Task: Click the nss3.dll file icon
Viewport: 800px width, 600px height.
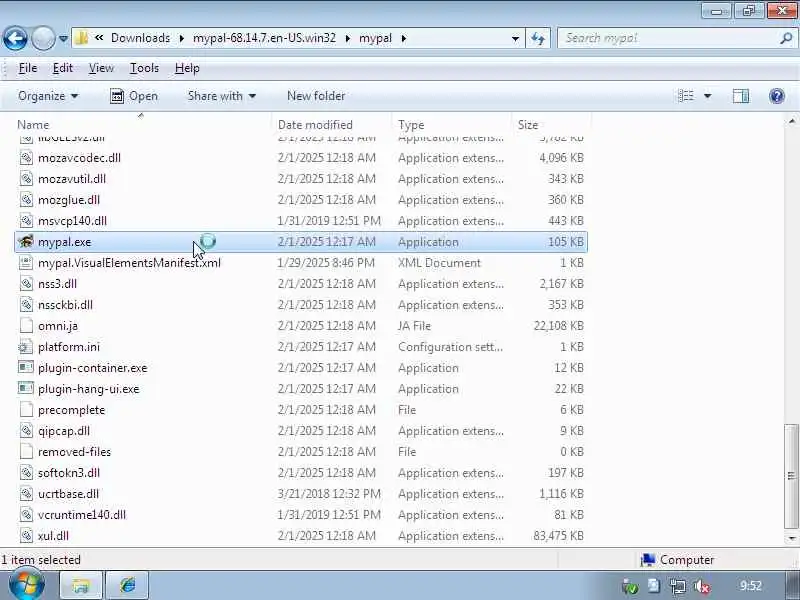Action: tap(26, 284)
